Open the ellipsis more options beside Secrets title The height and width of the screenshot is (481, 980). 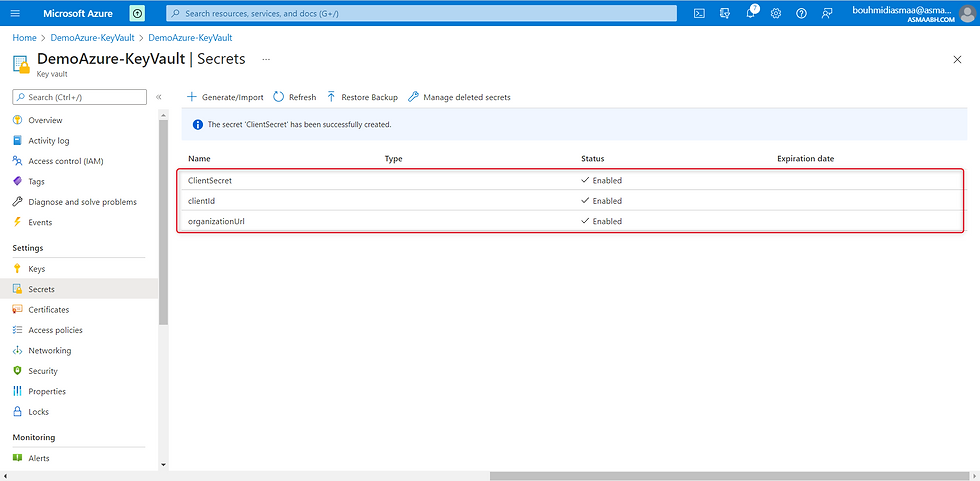[x=266, y=59]
